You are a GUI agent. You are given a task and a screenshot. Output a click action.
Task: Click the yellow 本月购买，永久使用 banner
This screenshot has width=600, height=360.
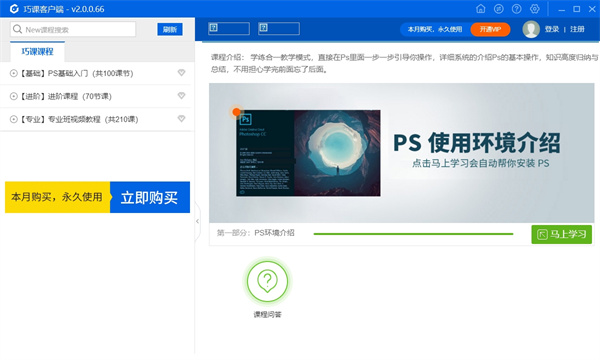pos(57,197)
